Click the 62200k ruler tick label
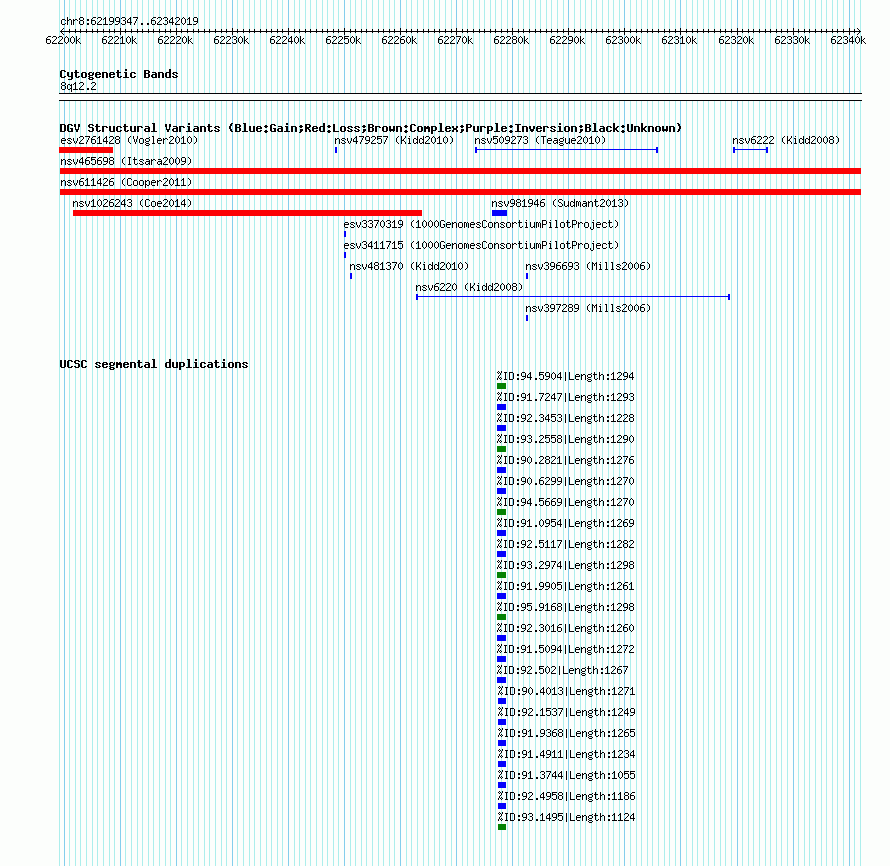Image resolution: width=890 pixels, height=866 pixels. coord(63,40)
